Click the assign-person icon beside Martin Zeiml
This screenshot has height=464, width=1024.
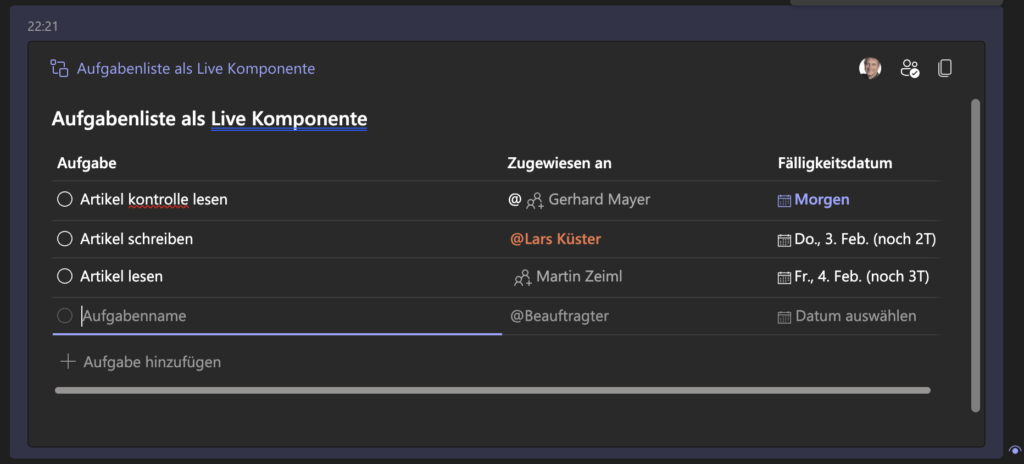click(x=522, y=278)
